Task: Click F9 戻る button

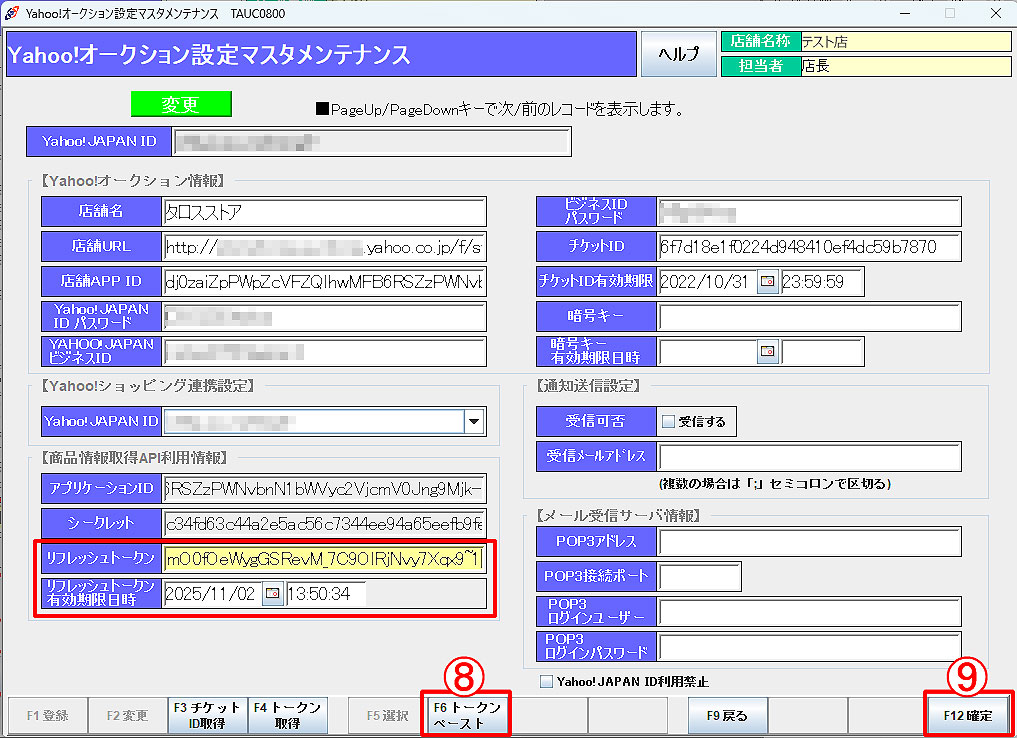Action: 727,716
